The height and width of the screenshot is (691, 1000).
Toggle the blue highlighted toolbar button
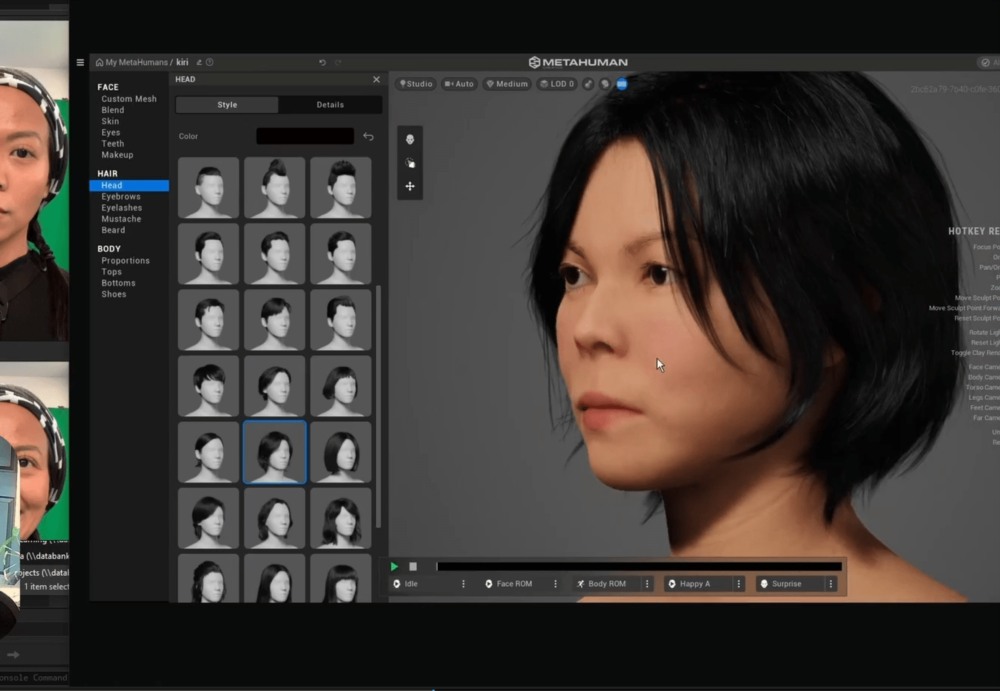tap(622, 84)
